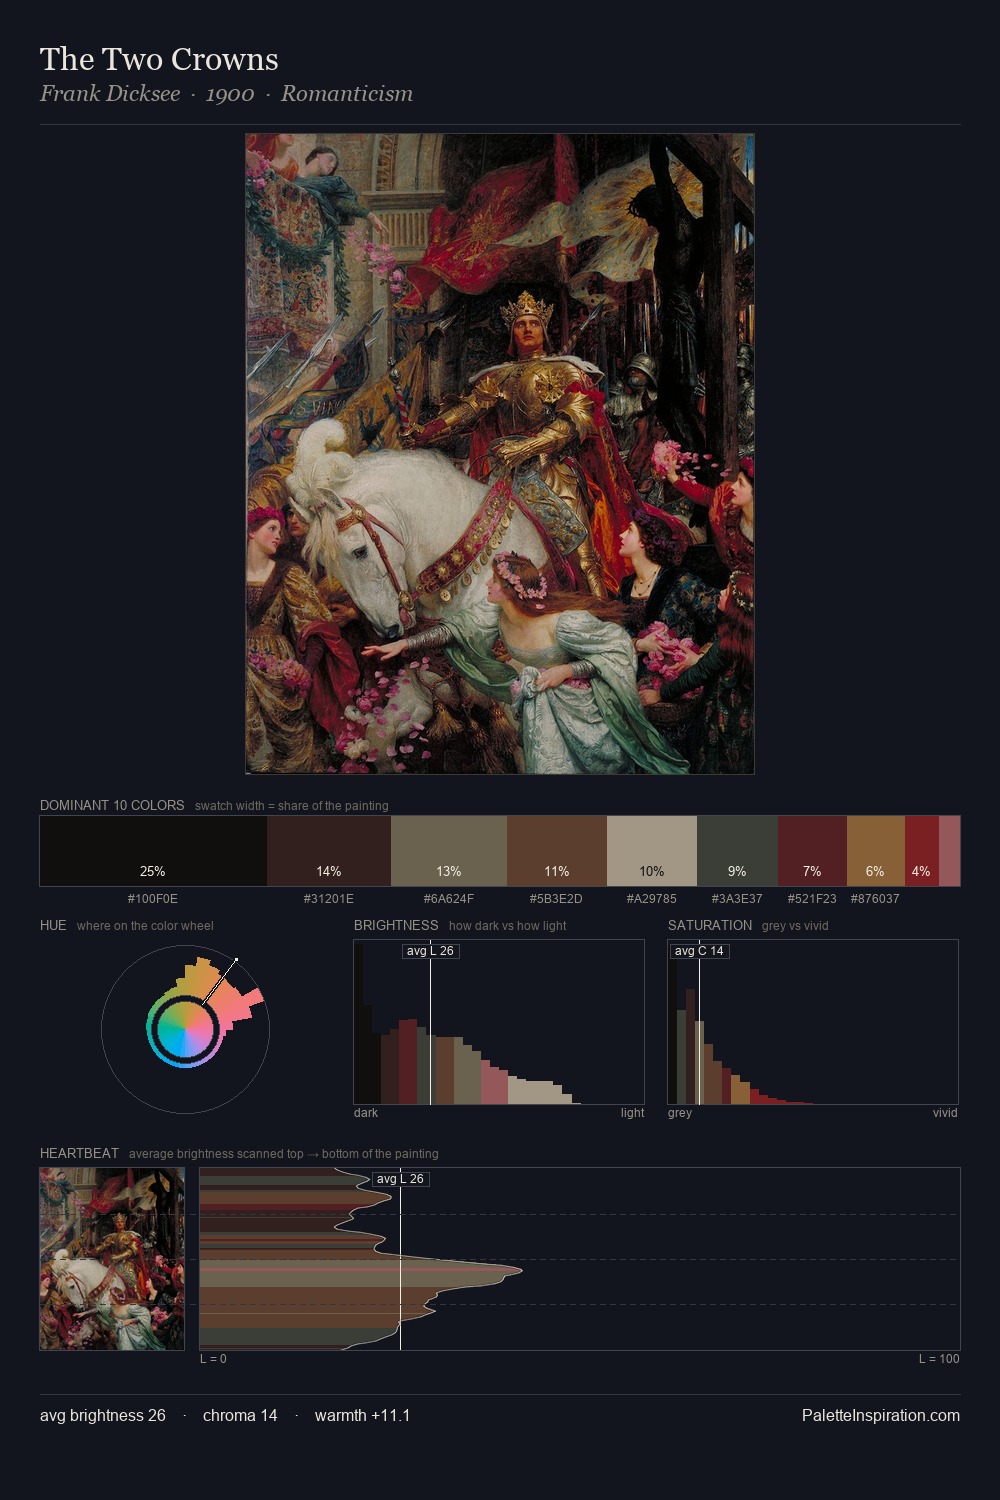Open PaletteInspiration.com link

(881, 1415)
